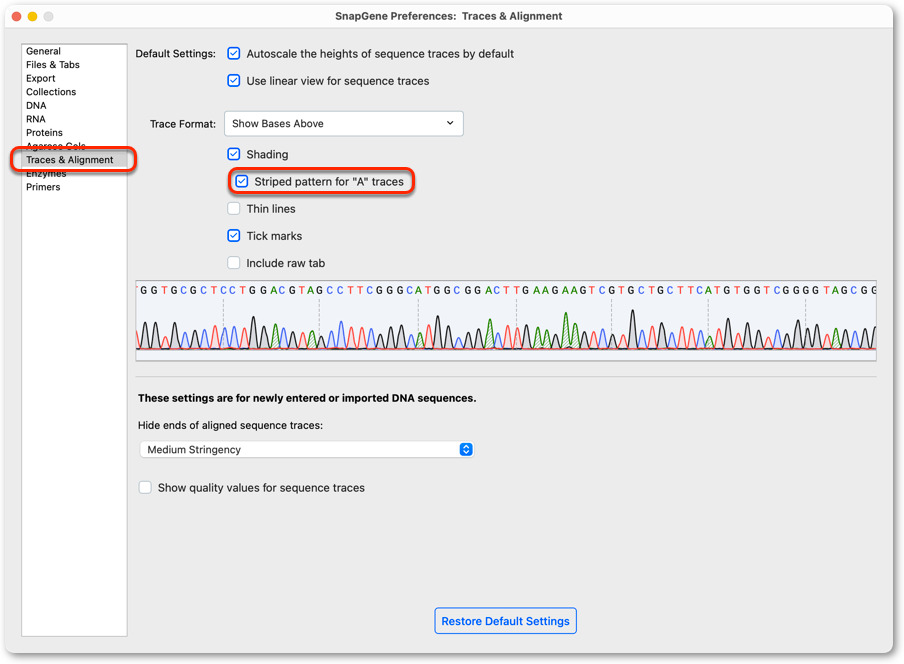Viewport: 904px width, 664px height.
Task: Uncheck Striped pattern for "A" traces
Action: (x=242, y=182)
